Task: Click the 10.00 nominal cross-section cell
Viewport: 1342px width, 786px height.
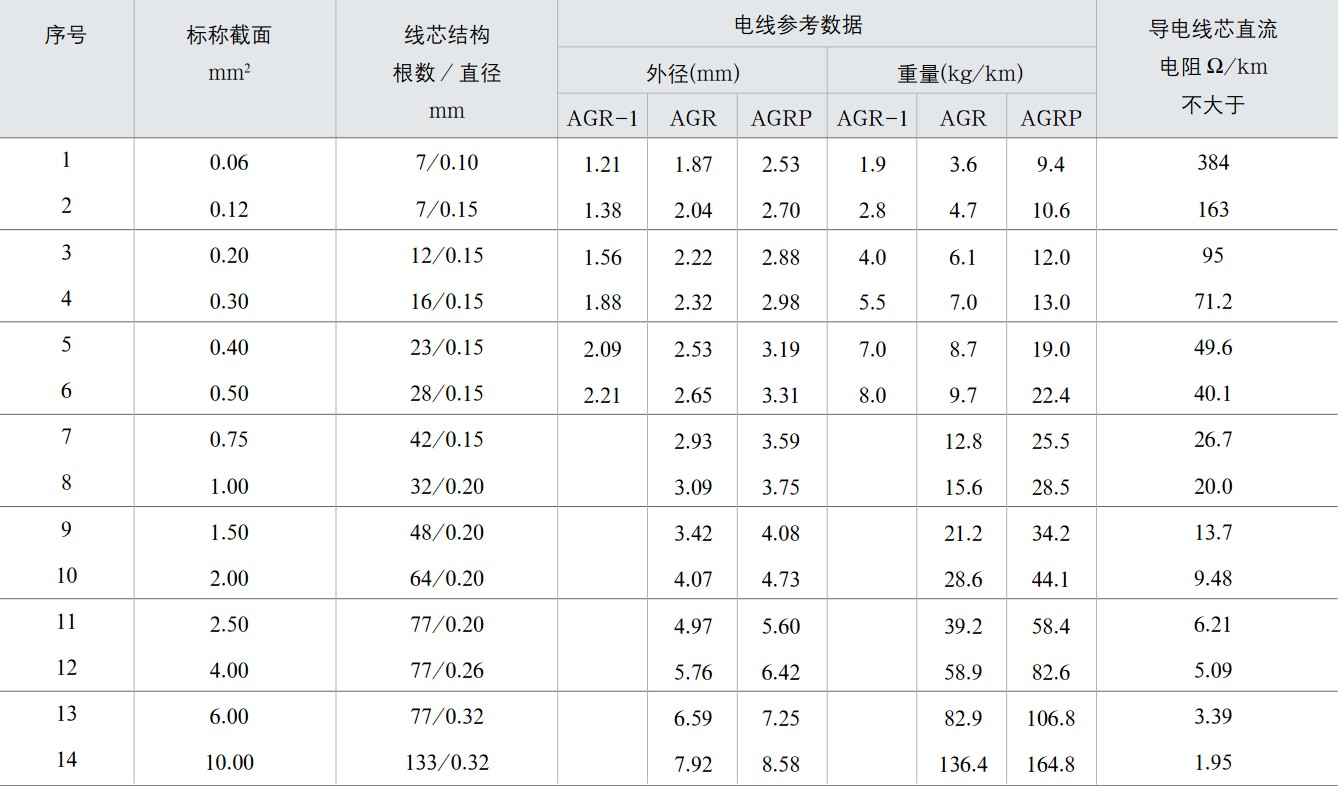Action: tap(229, 763)
